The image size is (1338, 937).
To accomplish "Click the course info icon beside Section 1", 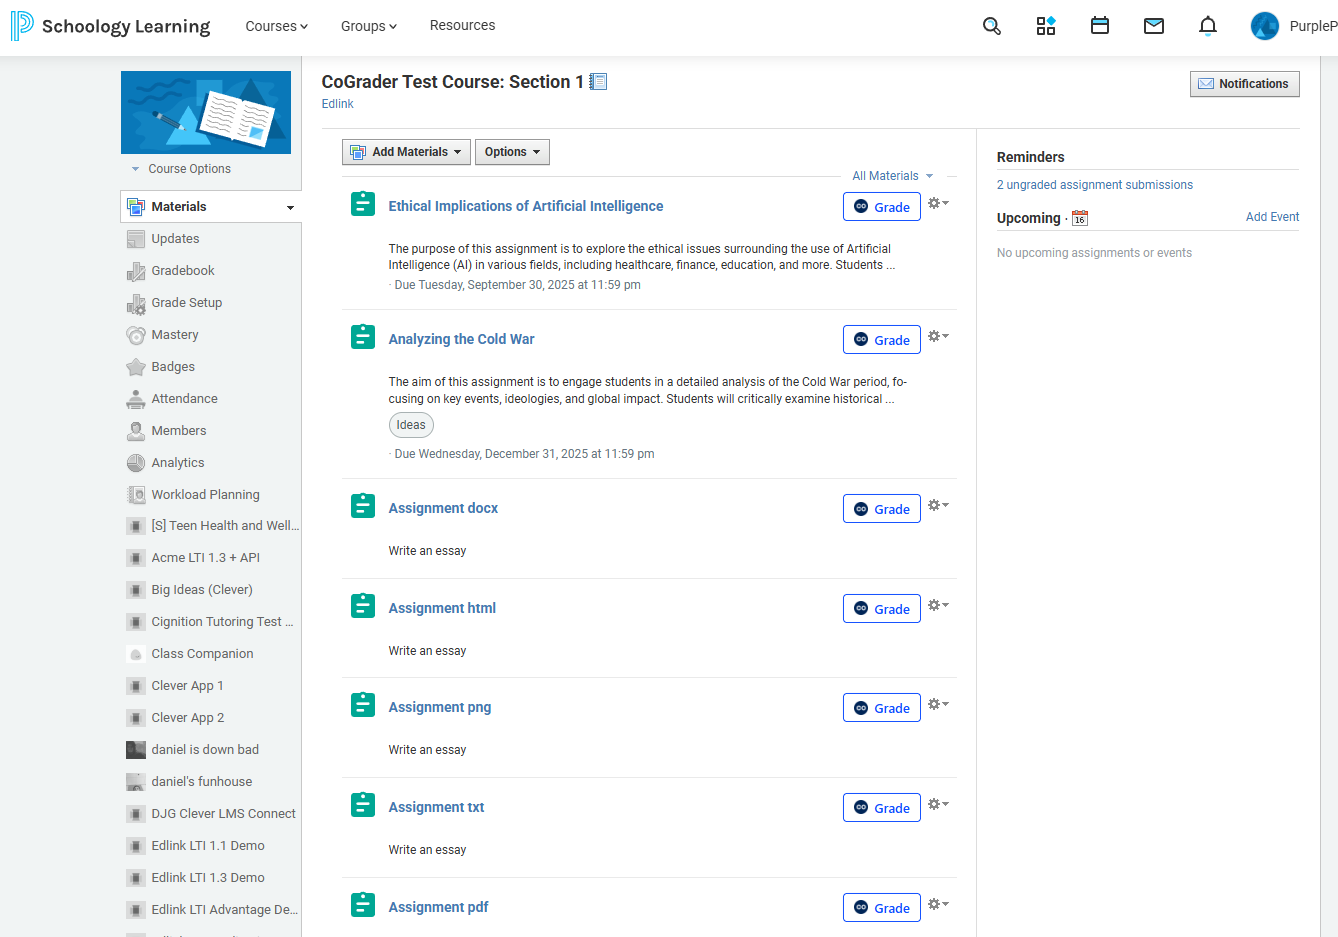I will tap(598, 82).
